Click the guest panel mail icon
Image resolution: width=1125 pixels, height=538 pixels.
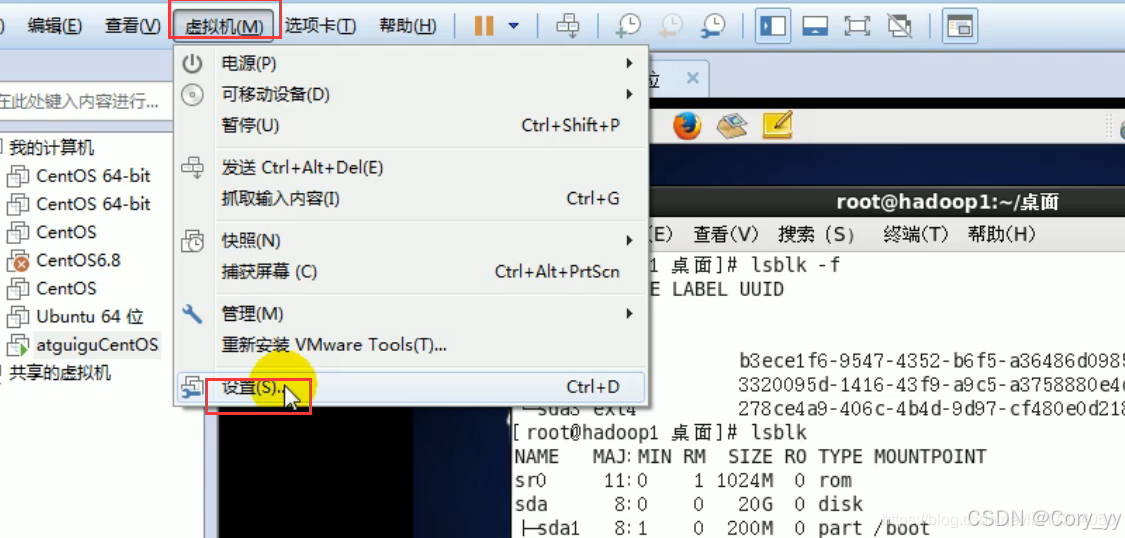click(732, 127)
